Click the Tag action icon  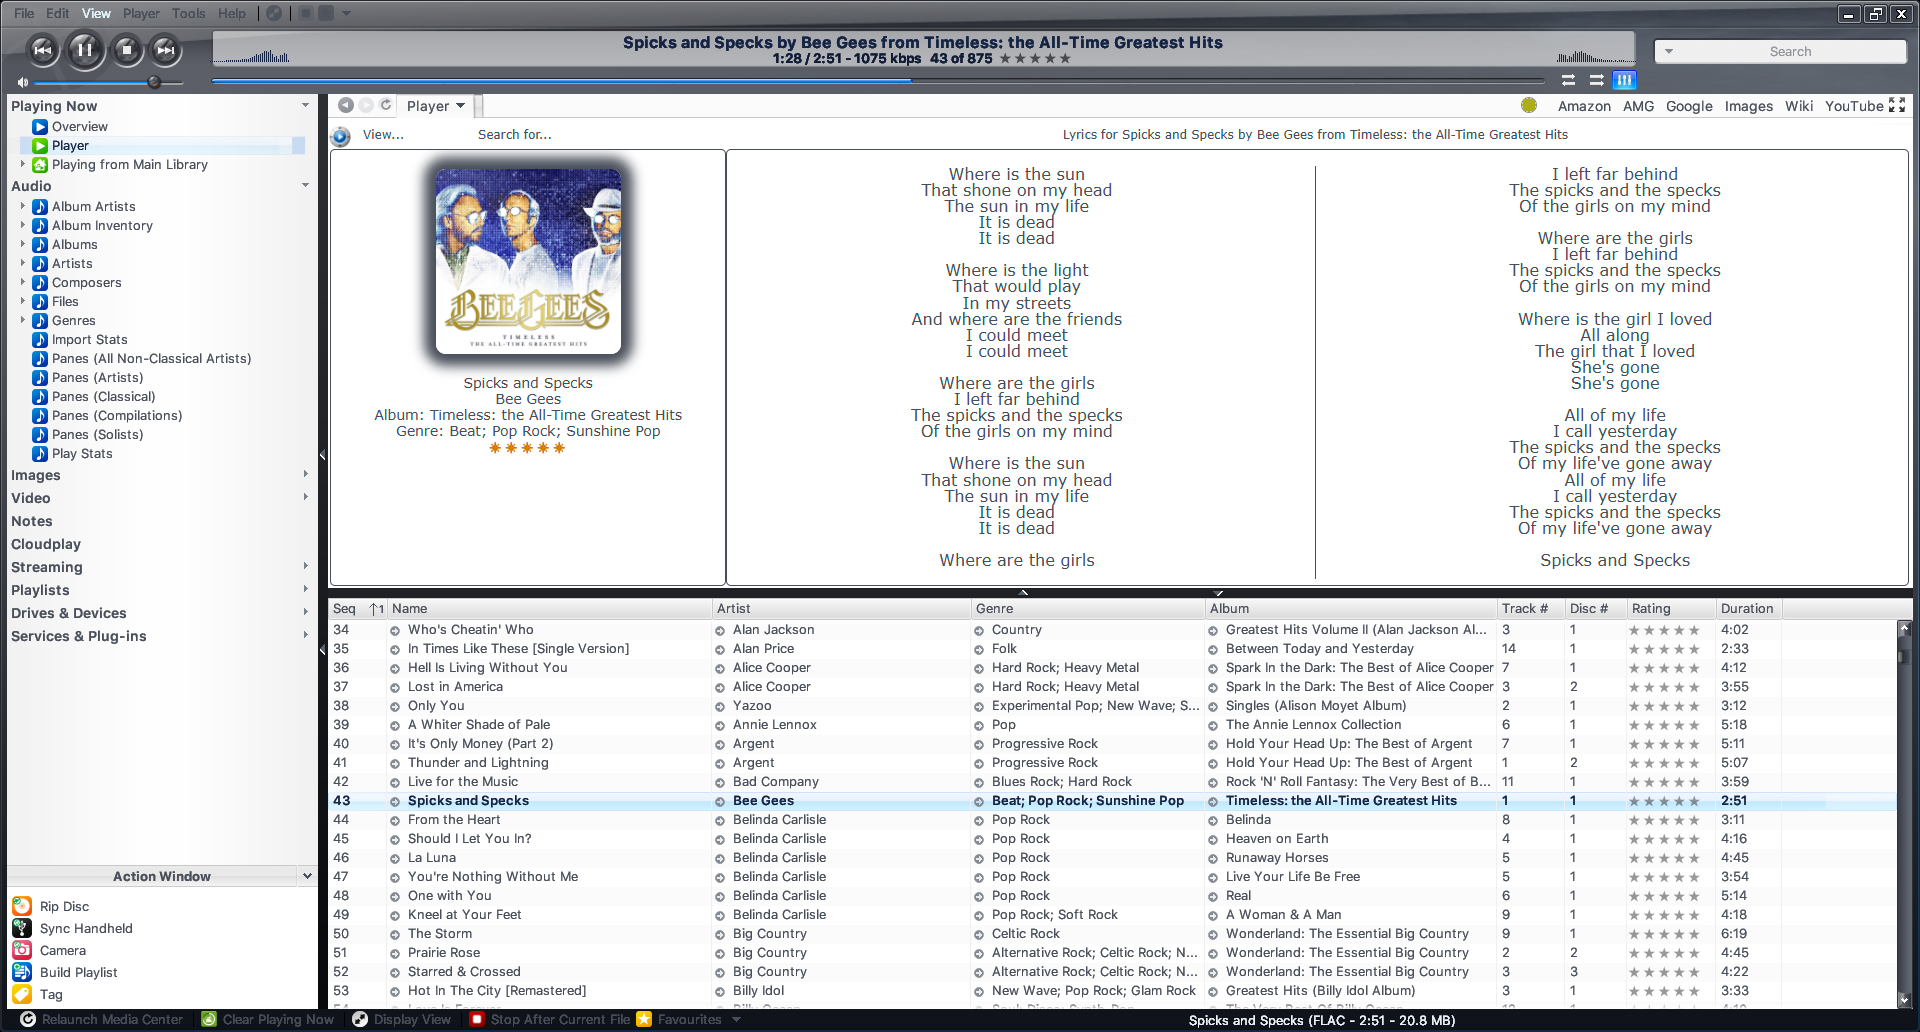tap(22, 994)
